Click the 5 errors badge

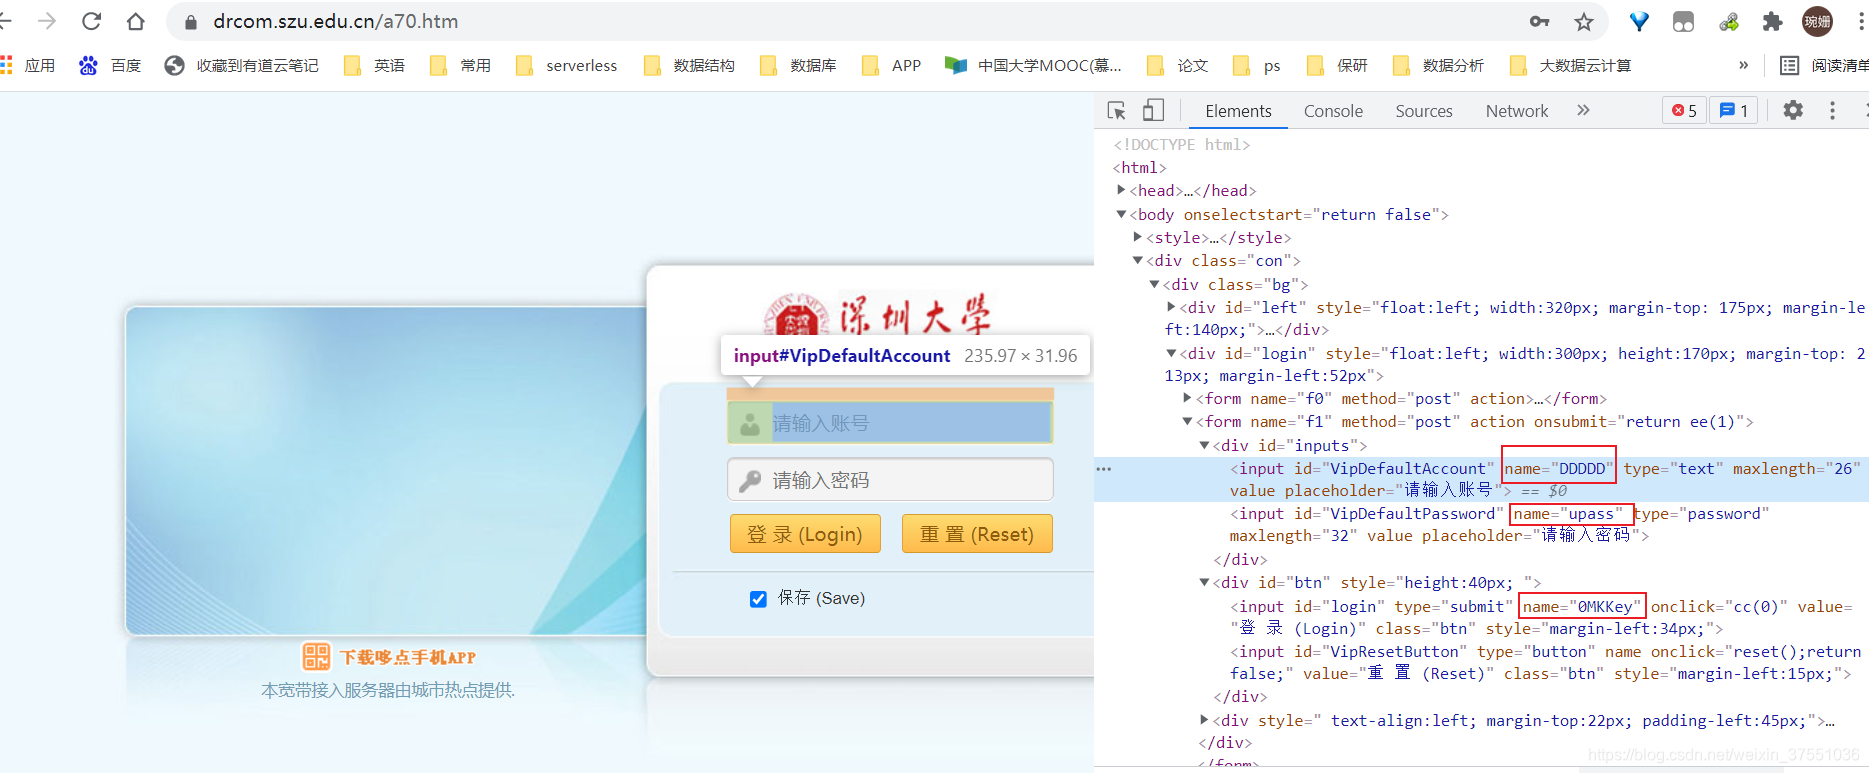[1684, 110]
